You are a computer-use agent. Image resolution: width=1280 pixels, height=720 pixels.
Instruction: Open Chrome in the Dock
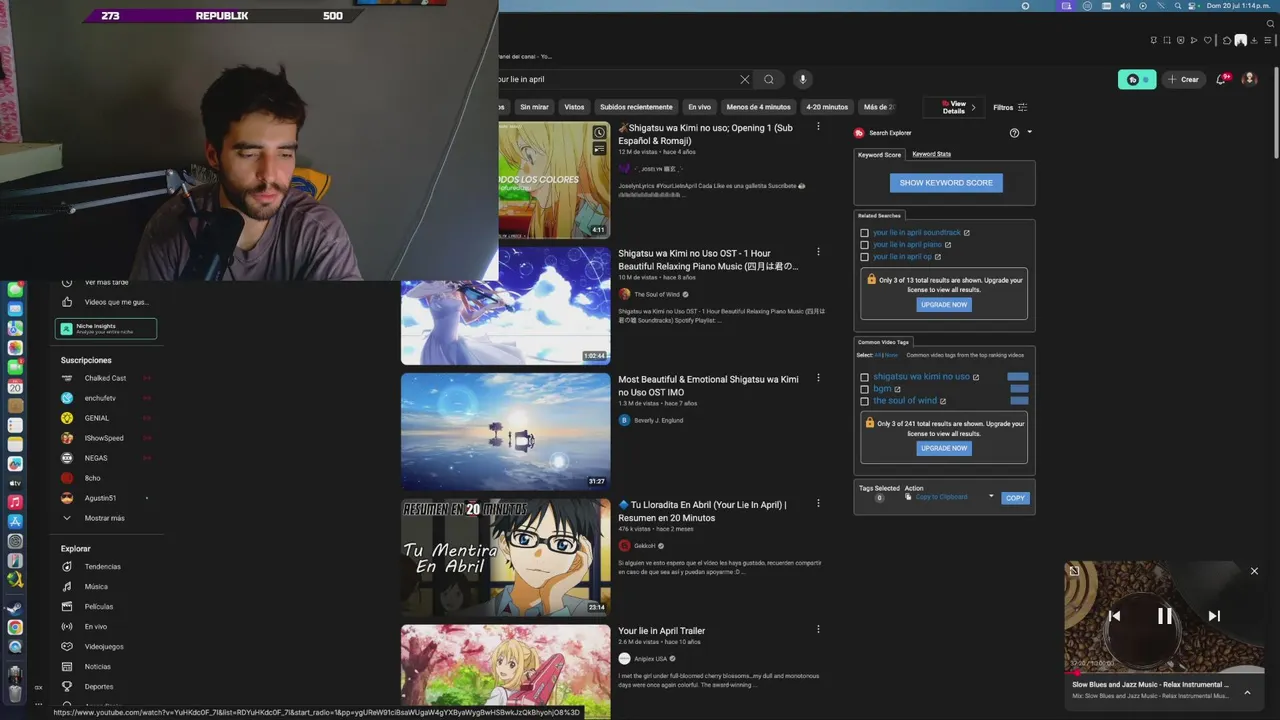pos(15,627)
